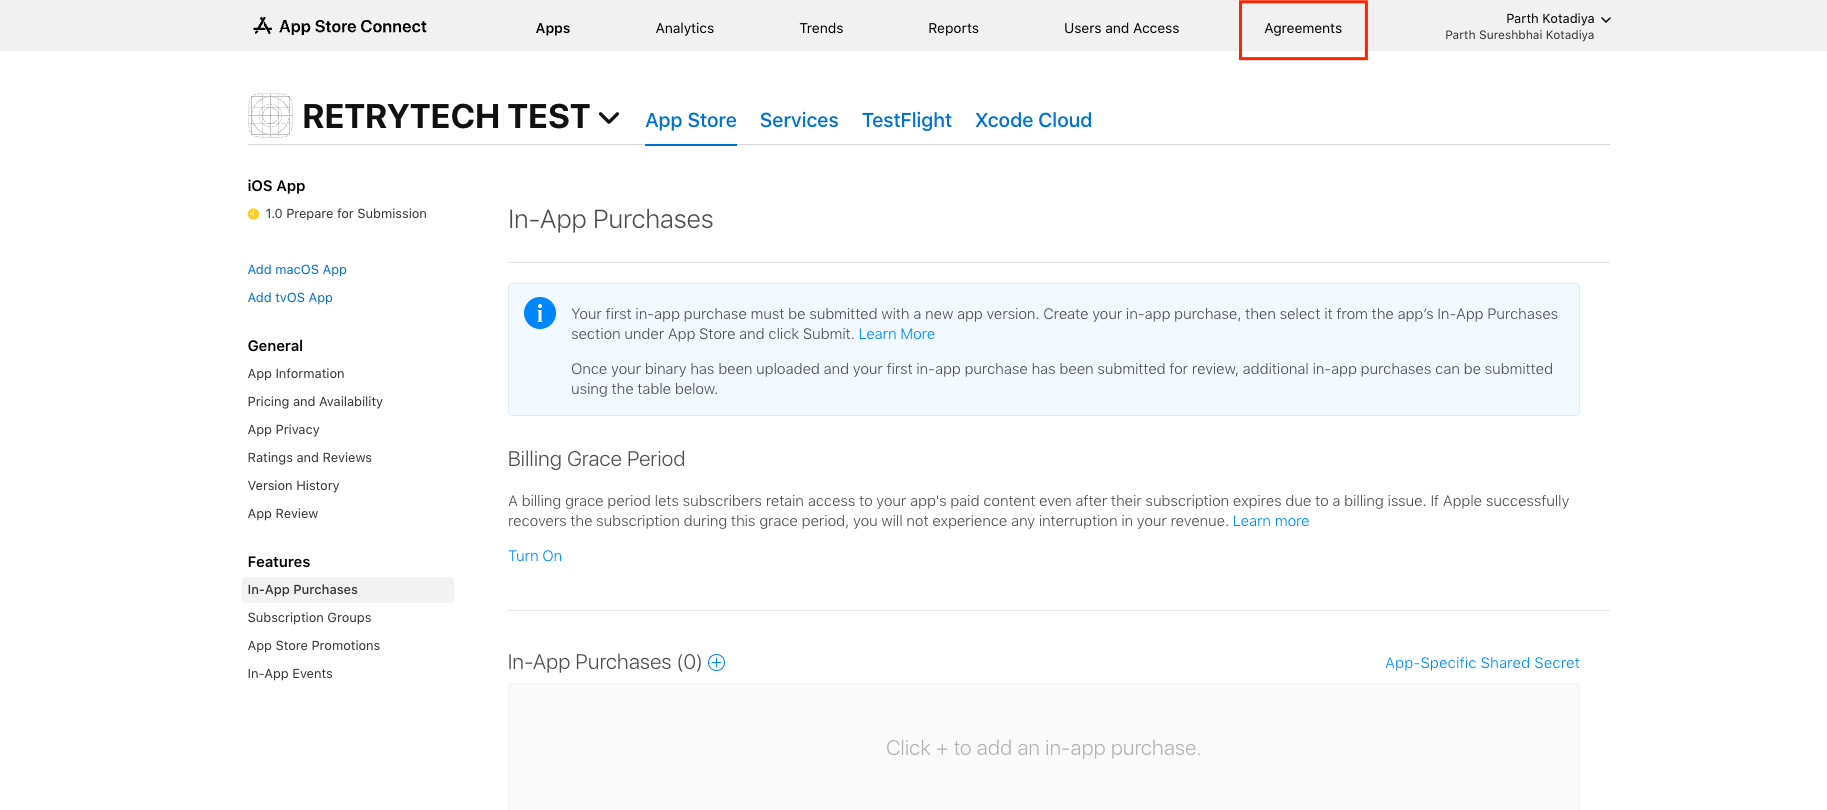Open Version History
The image size is (1827, 810).
294,486
